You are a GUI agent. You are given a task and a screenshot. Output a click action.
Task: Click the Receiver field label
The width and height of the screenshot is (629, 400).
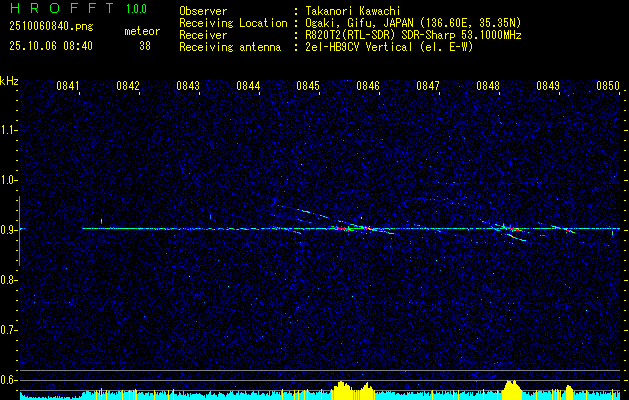203,35
